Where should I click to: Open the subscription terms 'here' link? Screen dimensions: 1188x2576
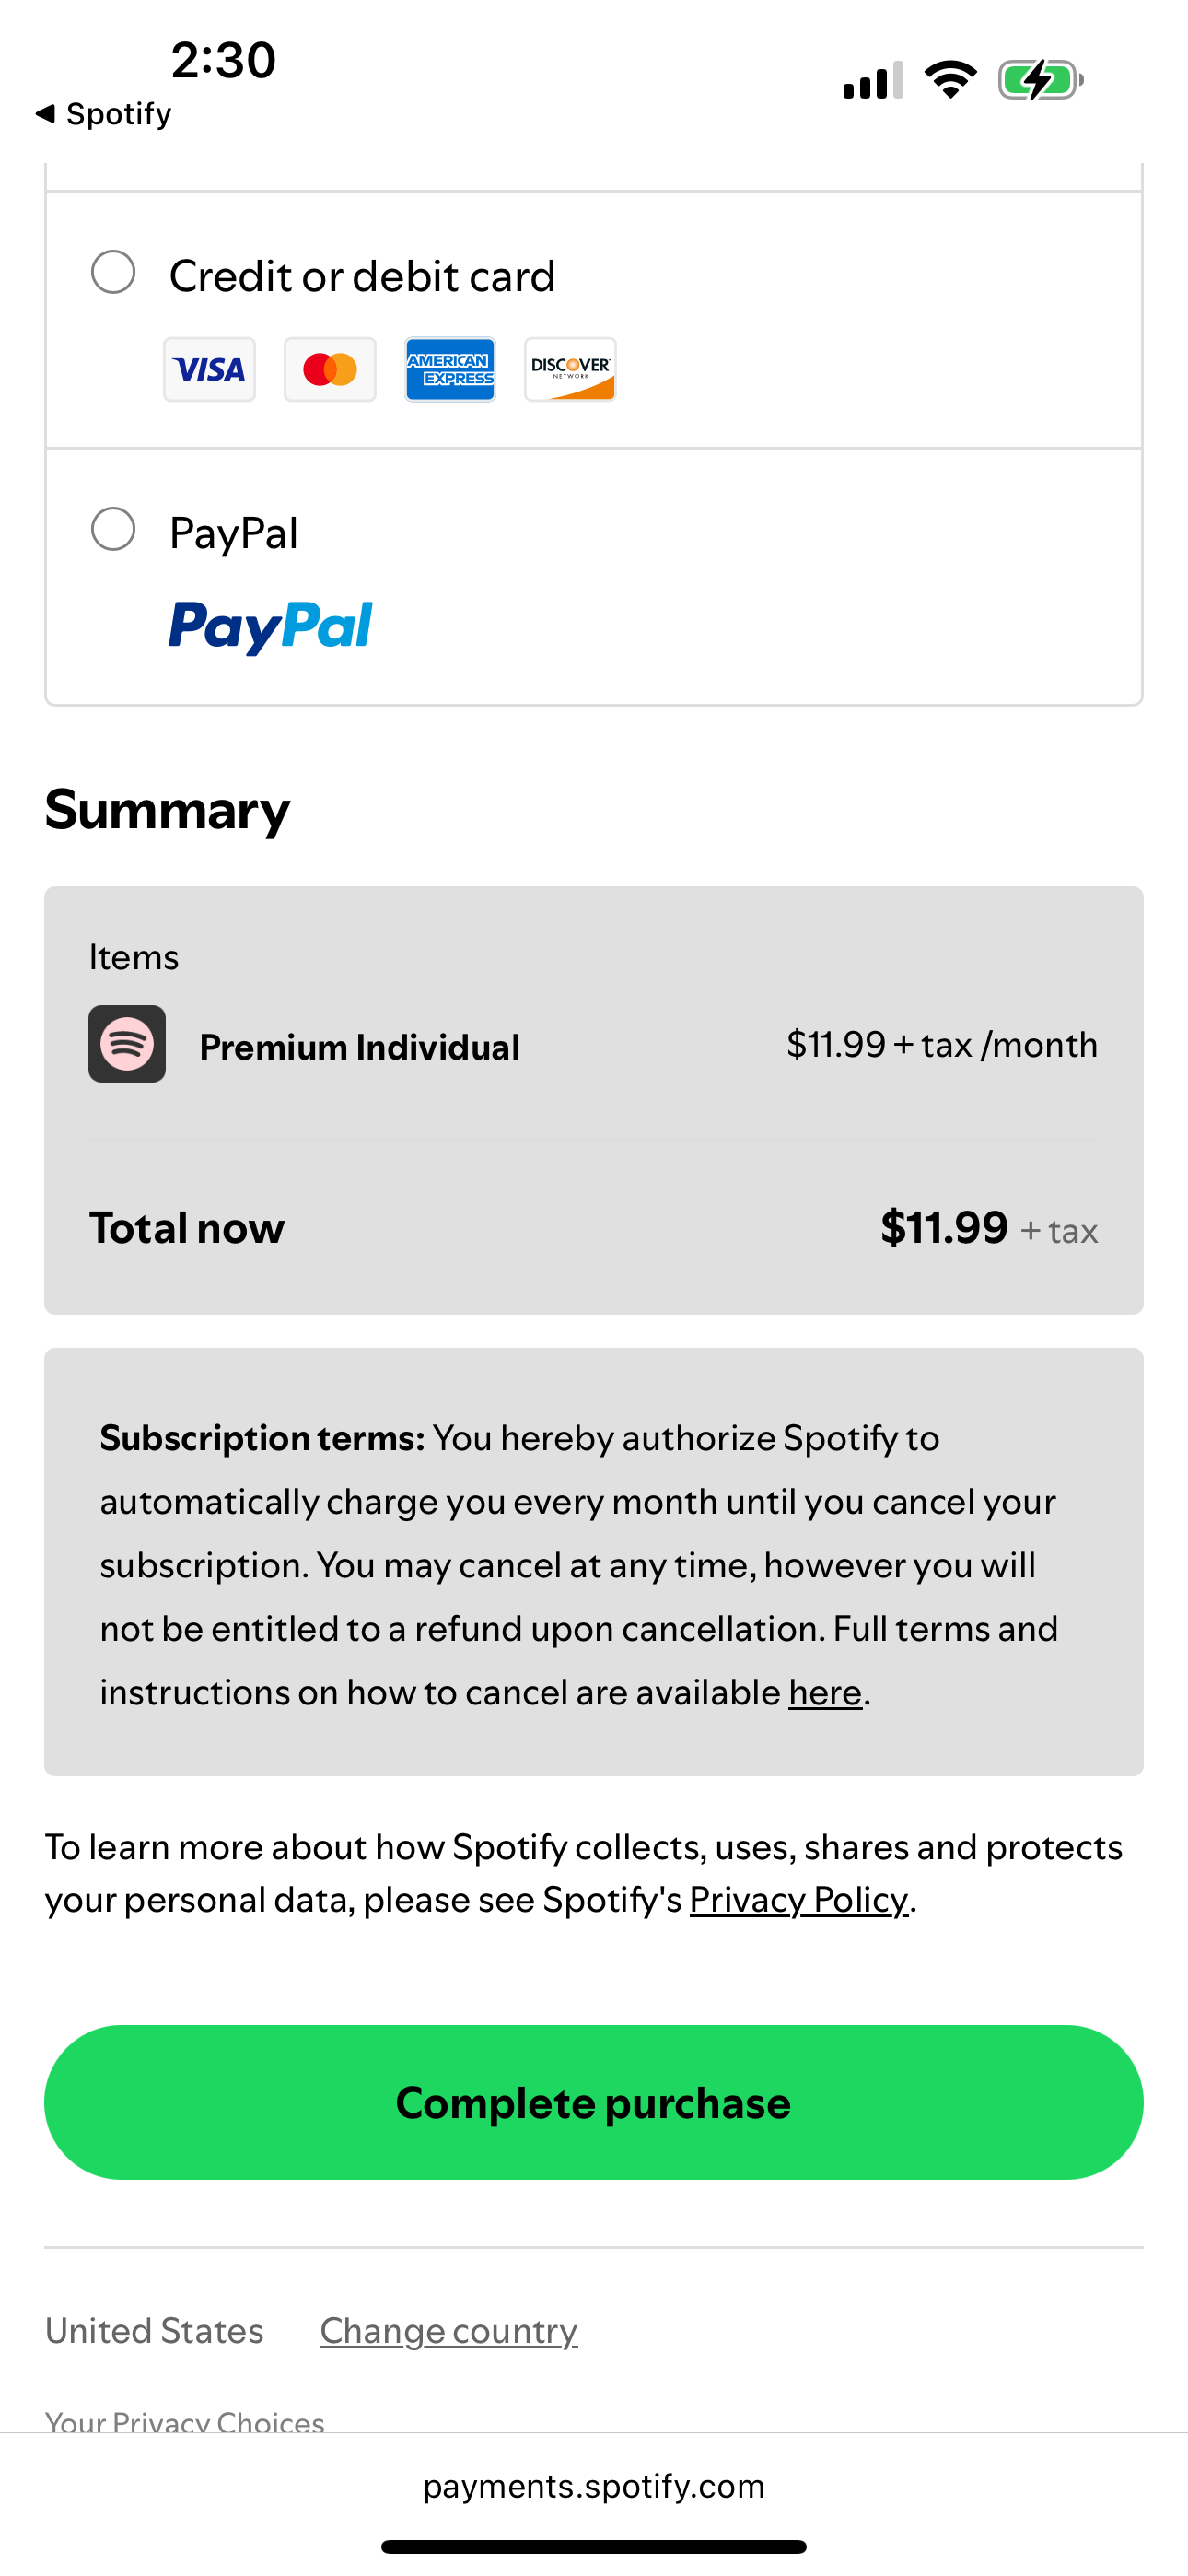point(824,1692)
